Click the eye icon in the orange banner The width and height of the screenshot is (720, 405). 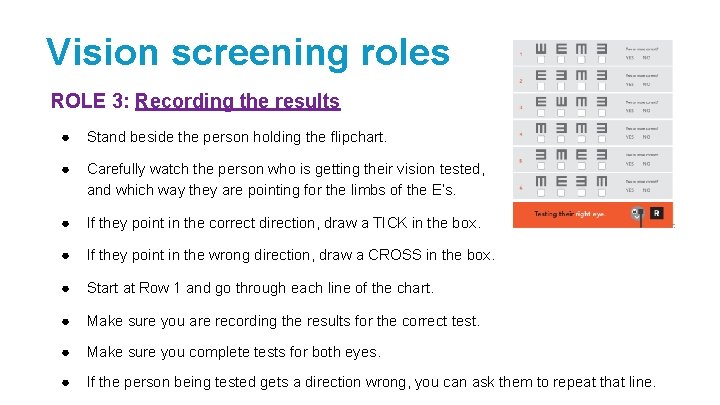pos(636,214)
